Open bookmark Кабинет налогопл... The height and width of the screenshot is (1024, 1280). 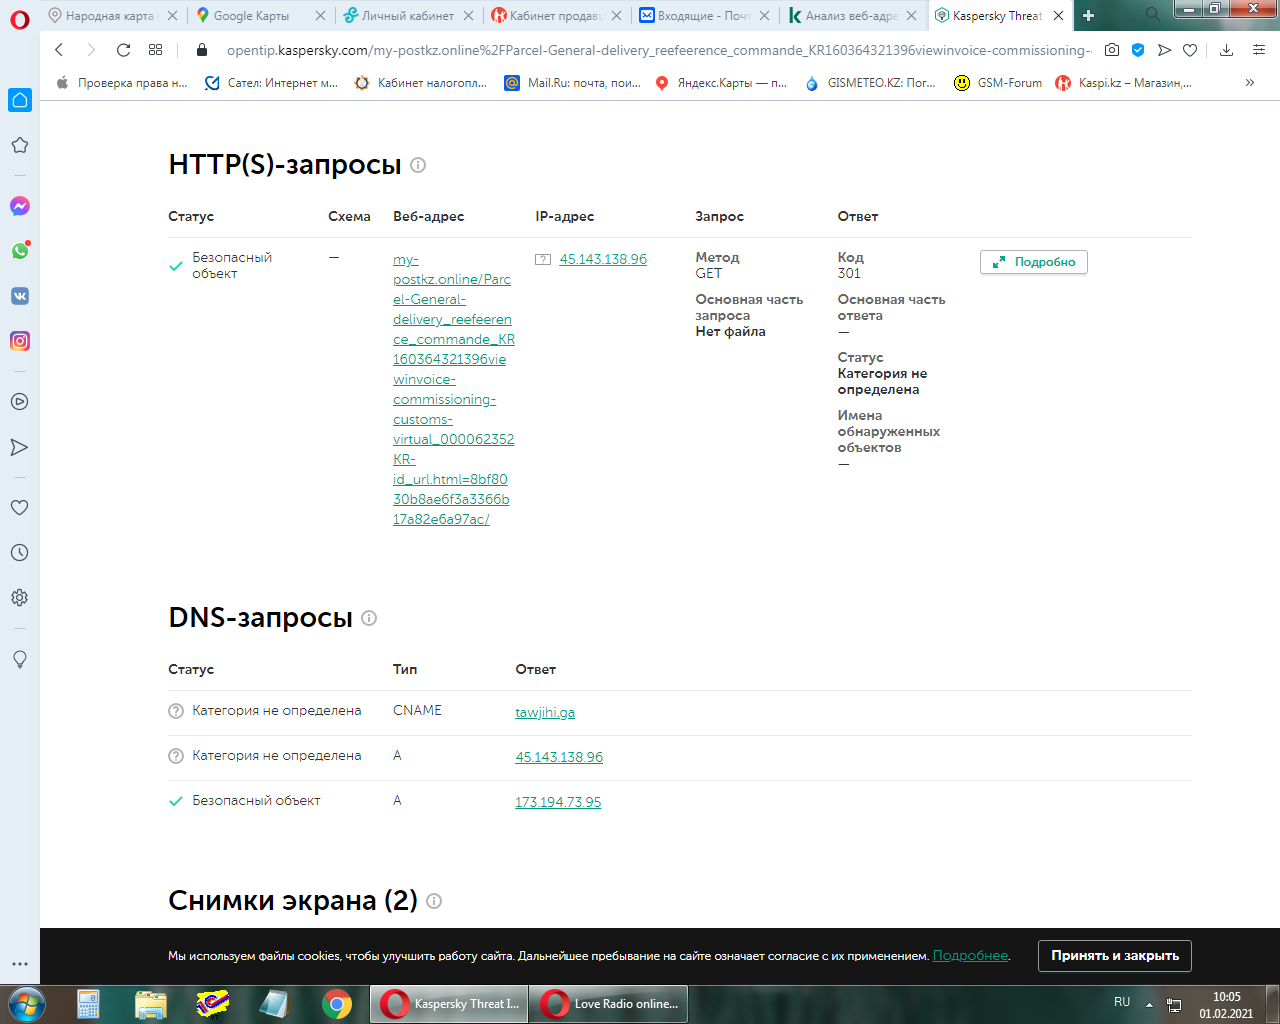point(421,83)
